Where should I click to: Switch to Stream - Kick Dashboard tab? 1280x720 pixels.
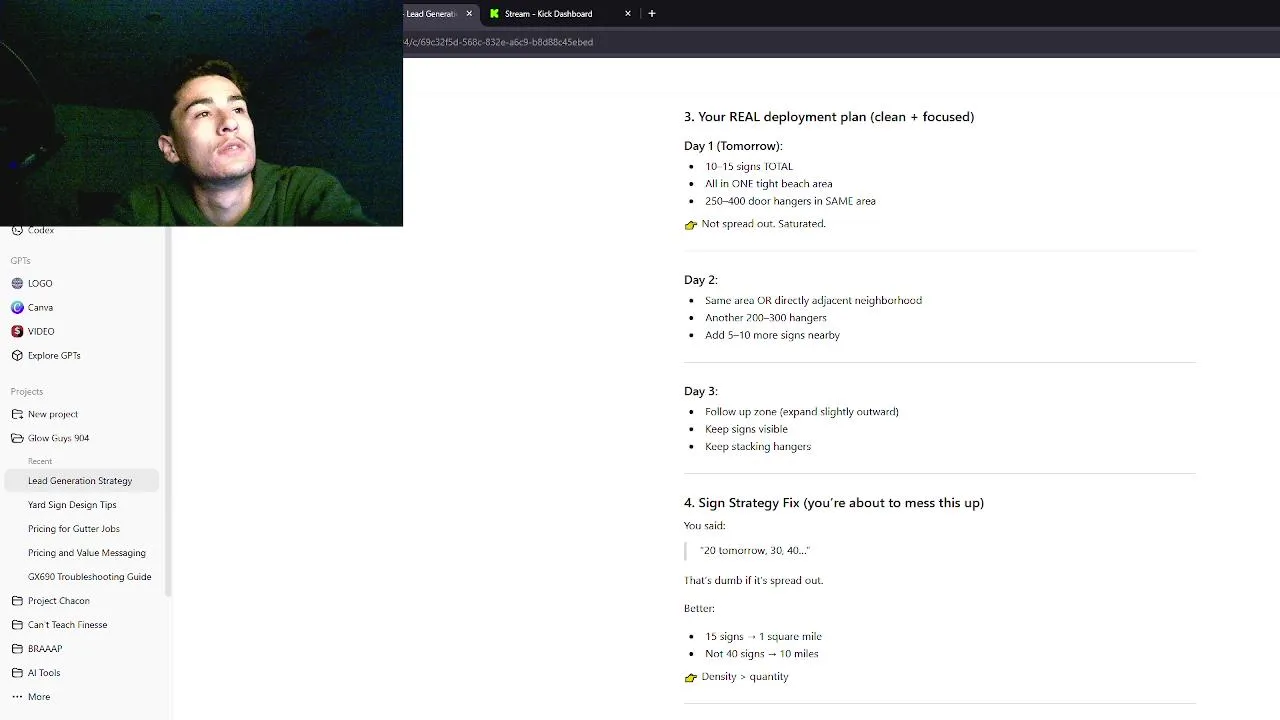click(x=560, y=14)
